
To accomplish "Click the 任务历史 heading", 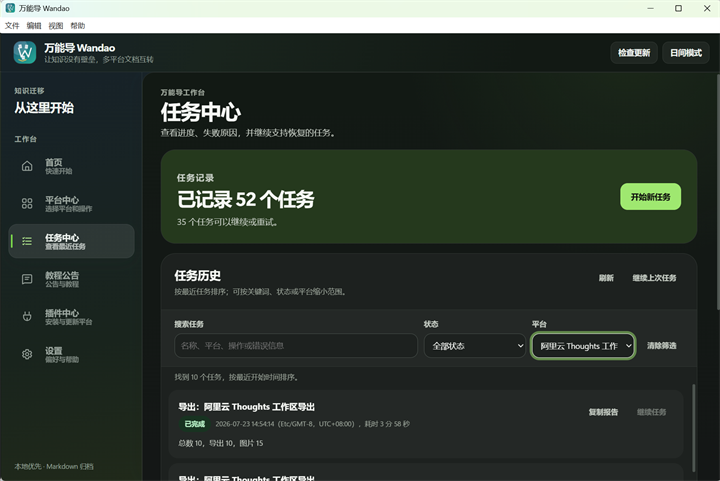I will pyautogui.click(x=197, y=275).
